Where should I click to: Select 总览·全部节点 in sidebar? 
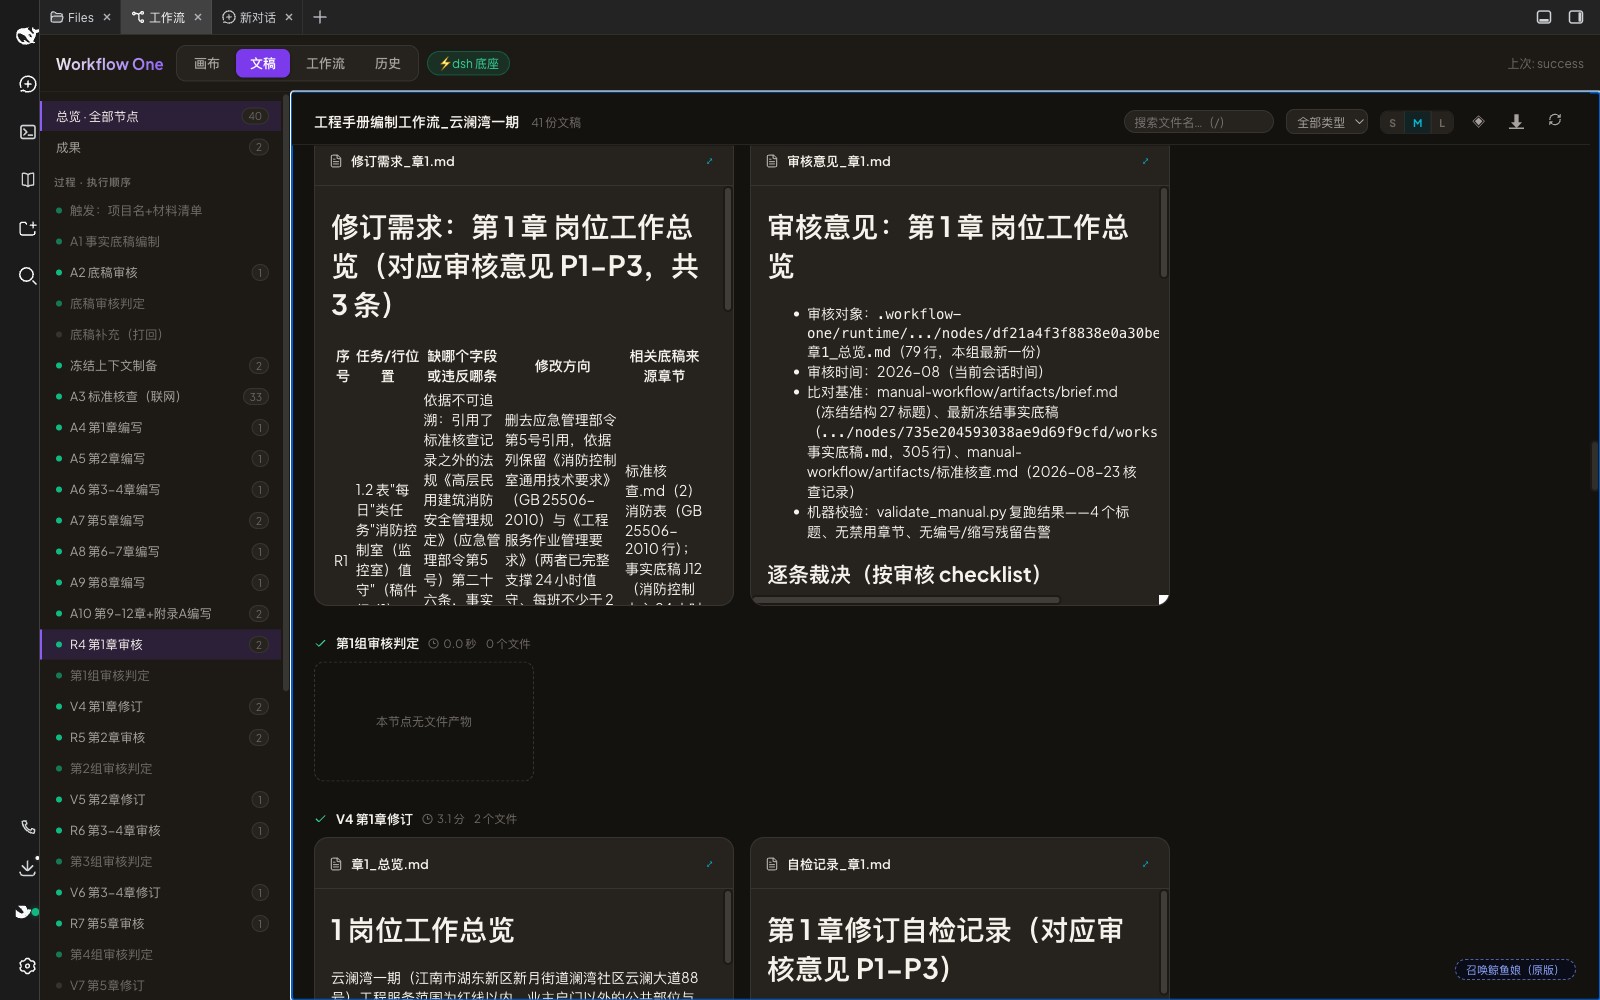161,116
